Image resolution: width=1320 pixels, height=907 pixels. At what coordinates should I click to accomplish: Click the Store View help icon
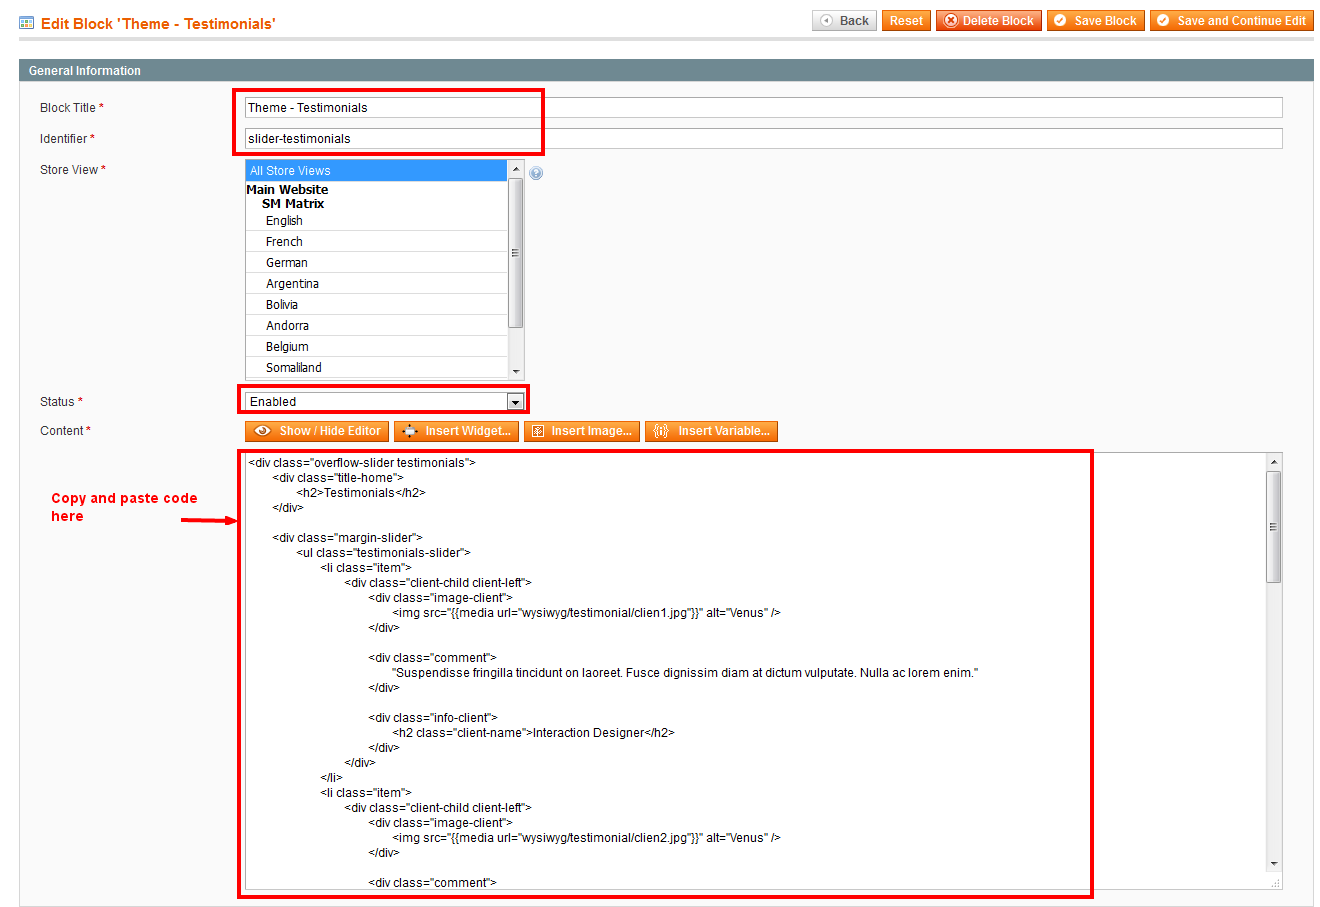(536, 173)
